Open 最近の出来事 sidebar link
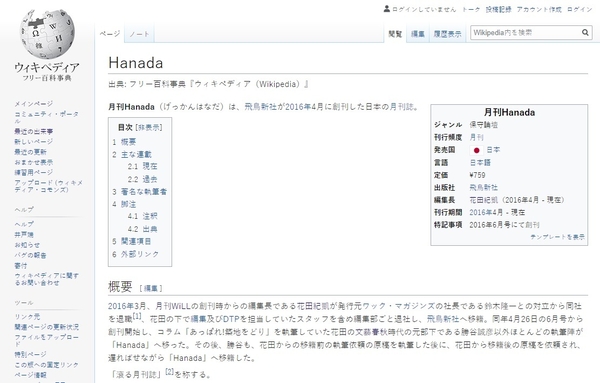The image size is (600, 383). point(34,131)
